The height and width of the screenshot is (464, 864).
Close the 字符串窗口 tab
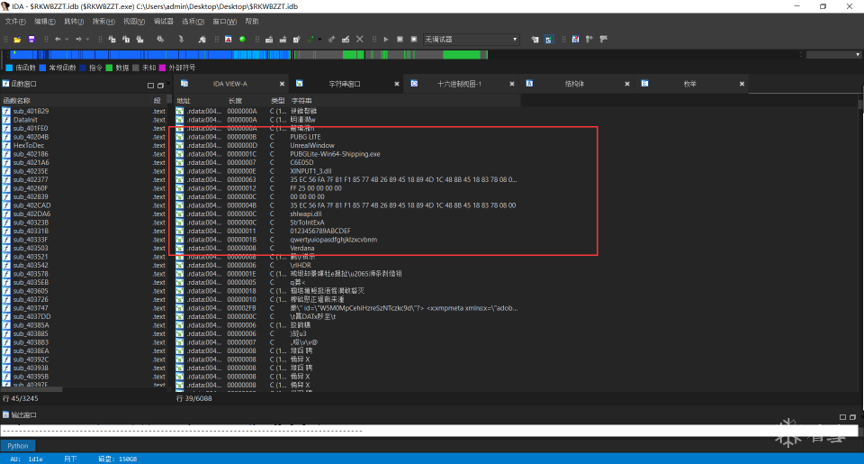(397, 84)
